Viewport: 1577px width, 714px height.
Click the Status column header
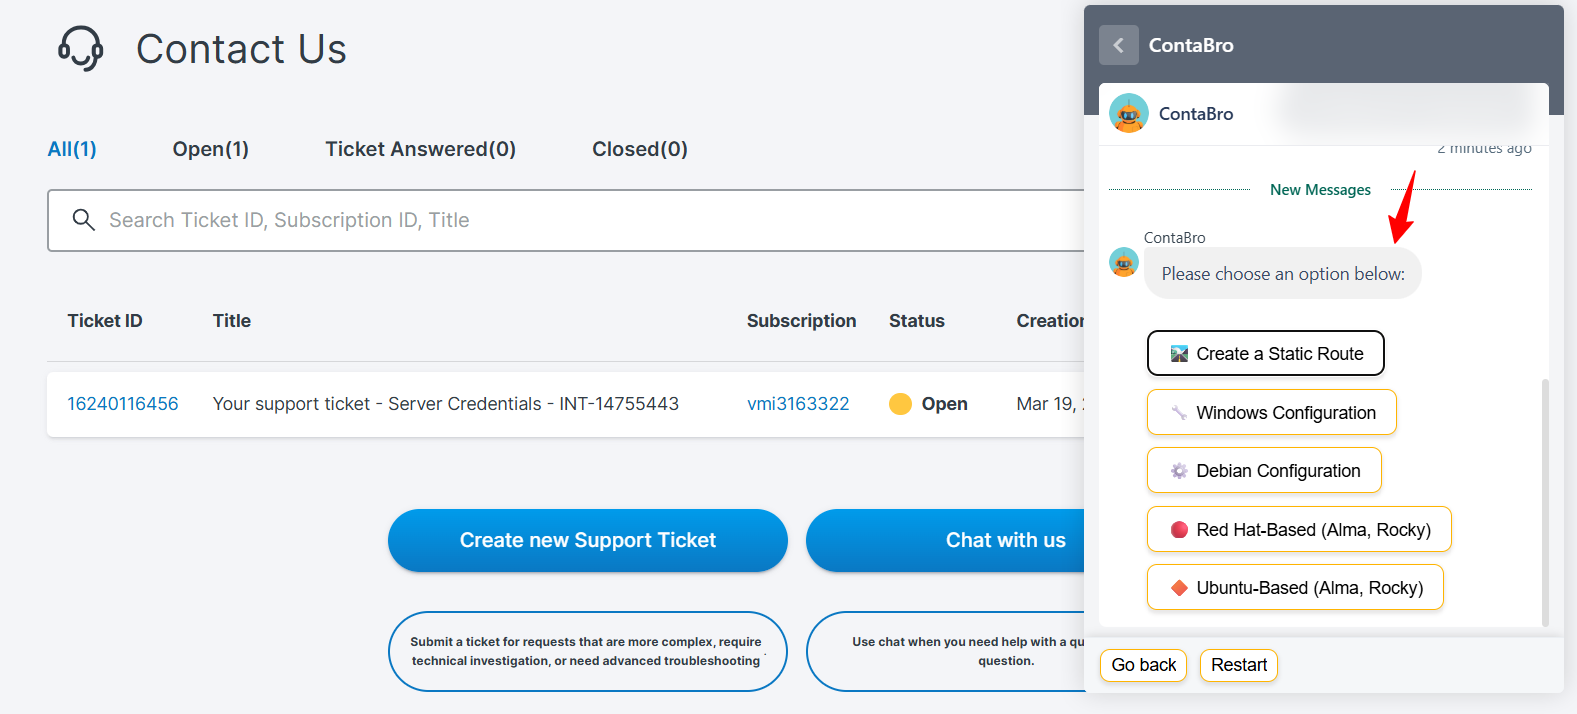[917, 321]
